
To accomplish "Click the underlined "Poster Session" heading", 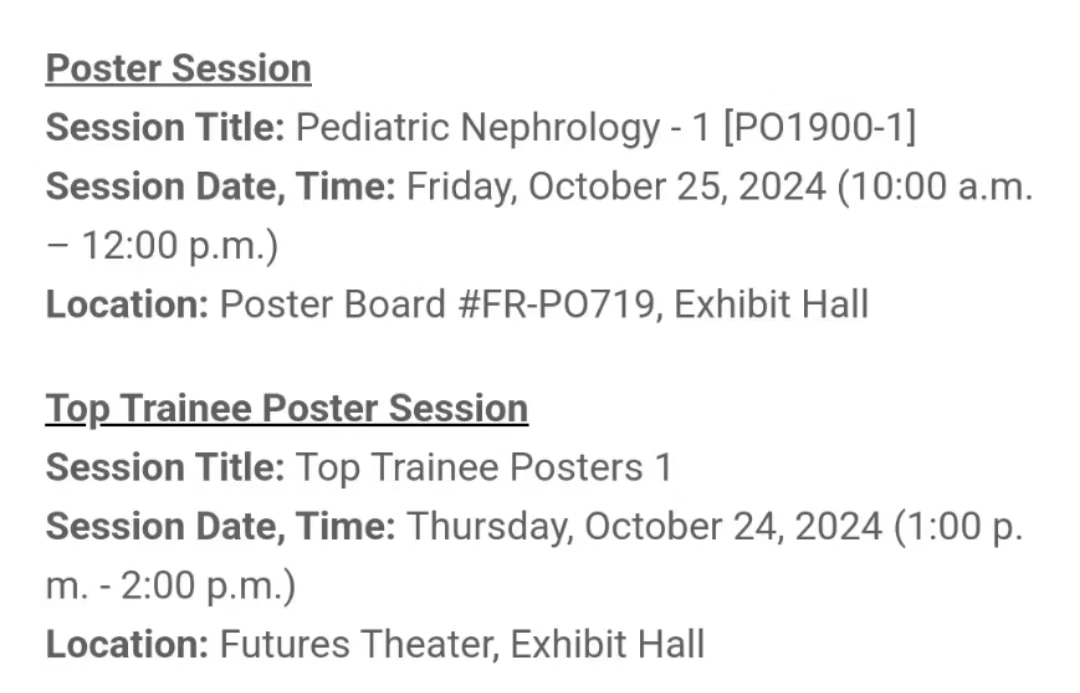I will (178, 69).
